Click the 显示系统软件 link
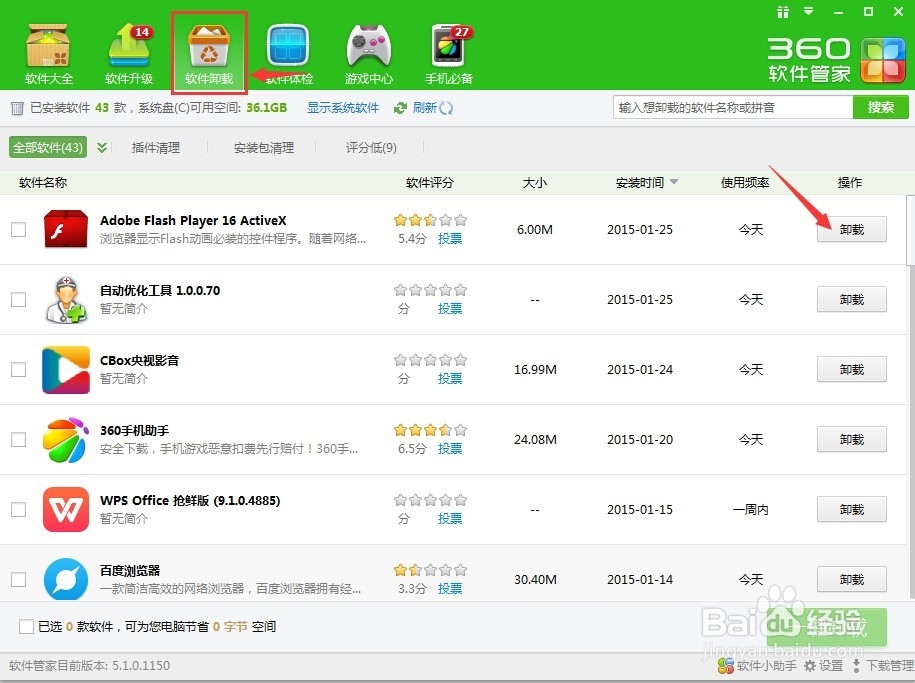Image resolution: width=915 pixels, height=683 pixels. 343,107
